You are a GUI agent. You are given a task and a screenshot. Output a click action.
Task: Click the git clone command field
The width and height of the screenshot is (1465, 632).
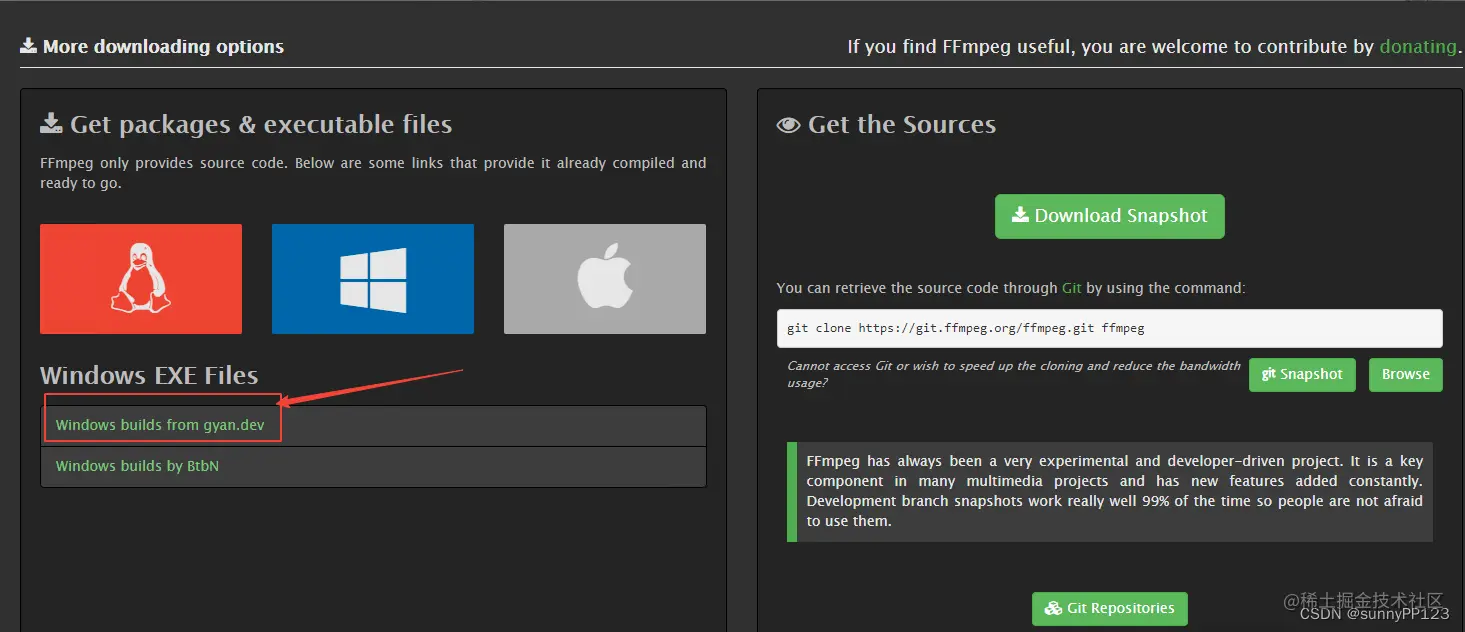pos(1110,328)
